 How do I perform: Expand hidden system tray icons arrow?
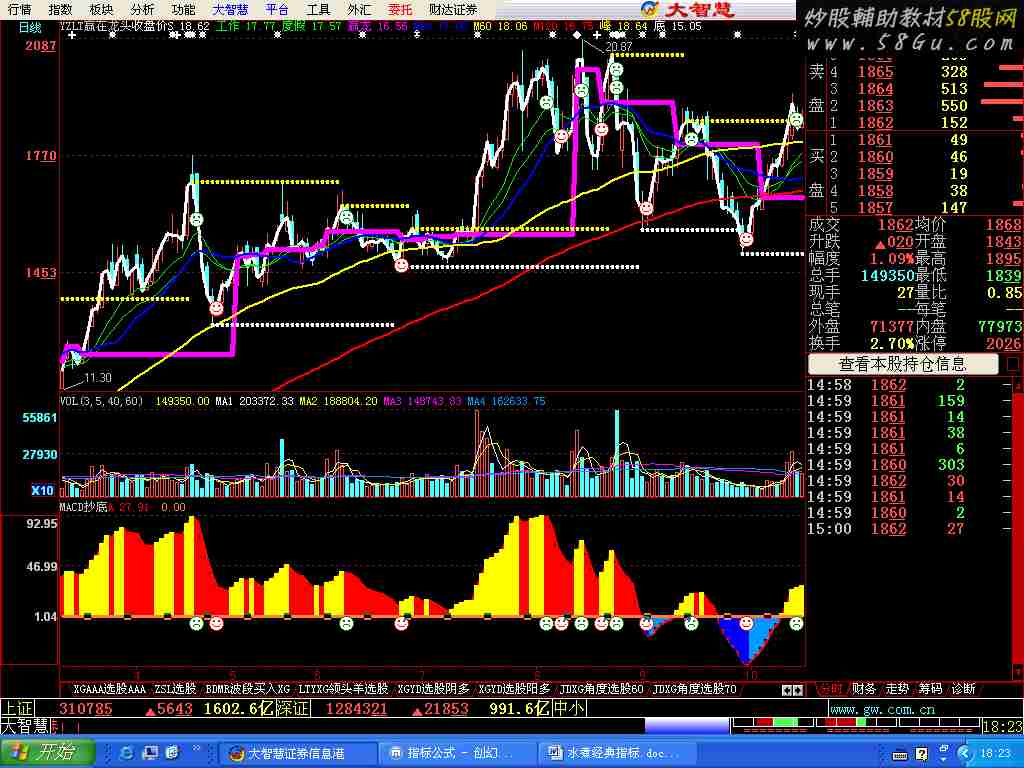965,754
